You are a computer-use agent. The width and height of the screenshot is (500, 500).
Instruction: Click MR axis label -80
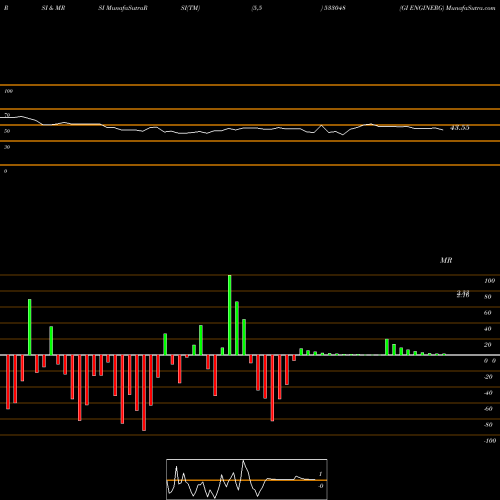[x=488, y=425]
